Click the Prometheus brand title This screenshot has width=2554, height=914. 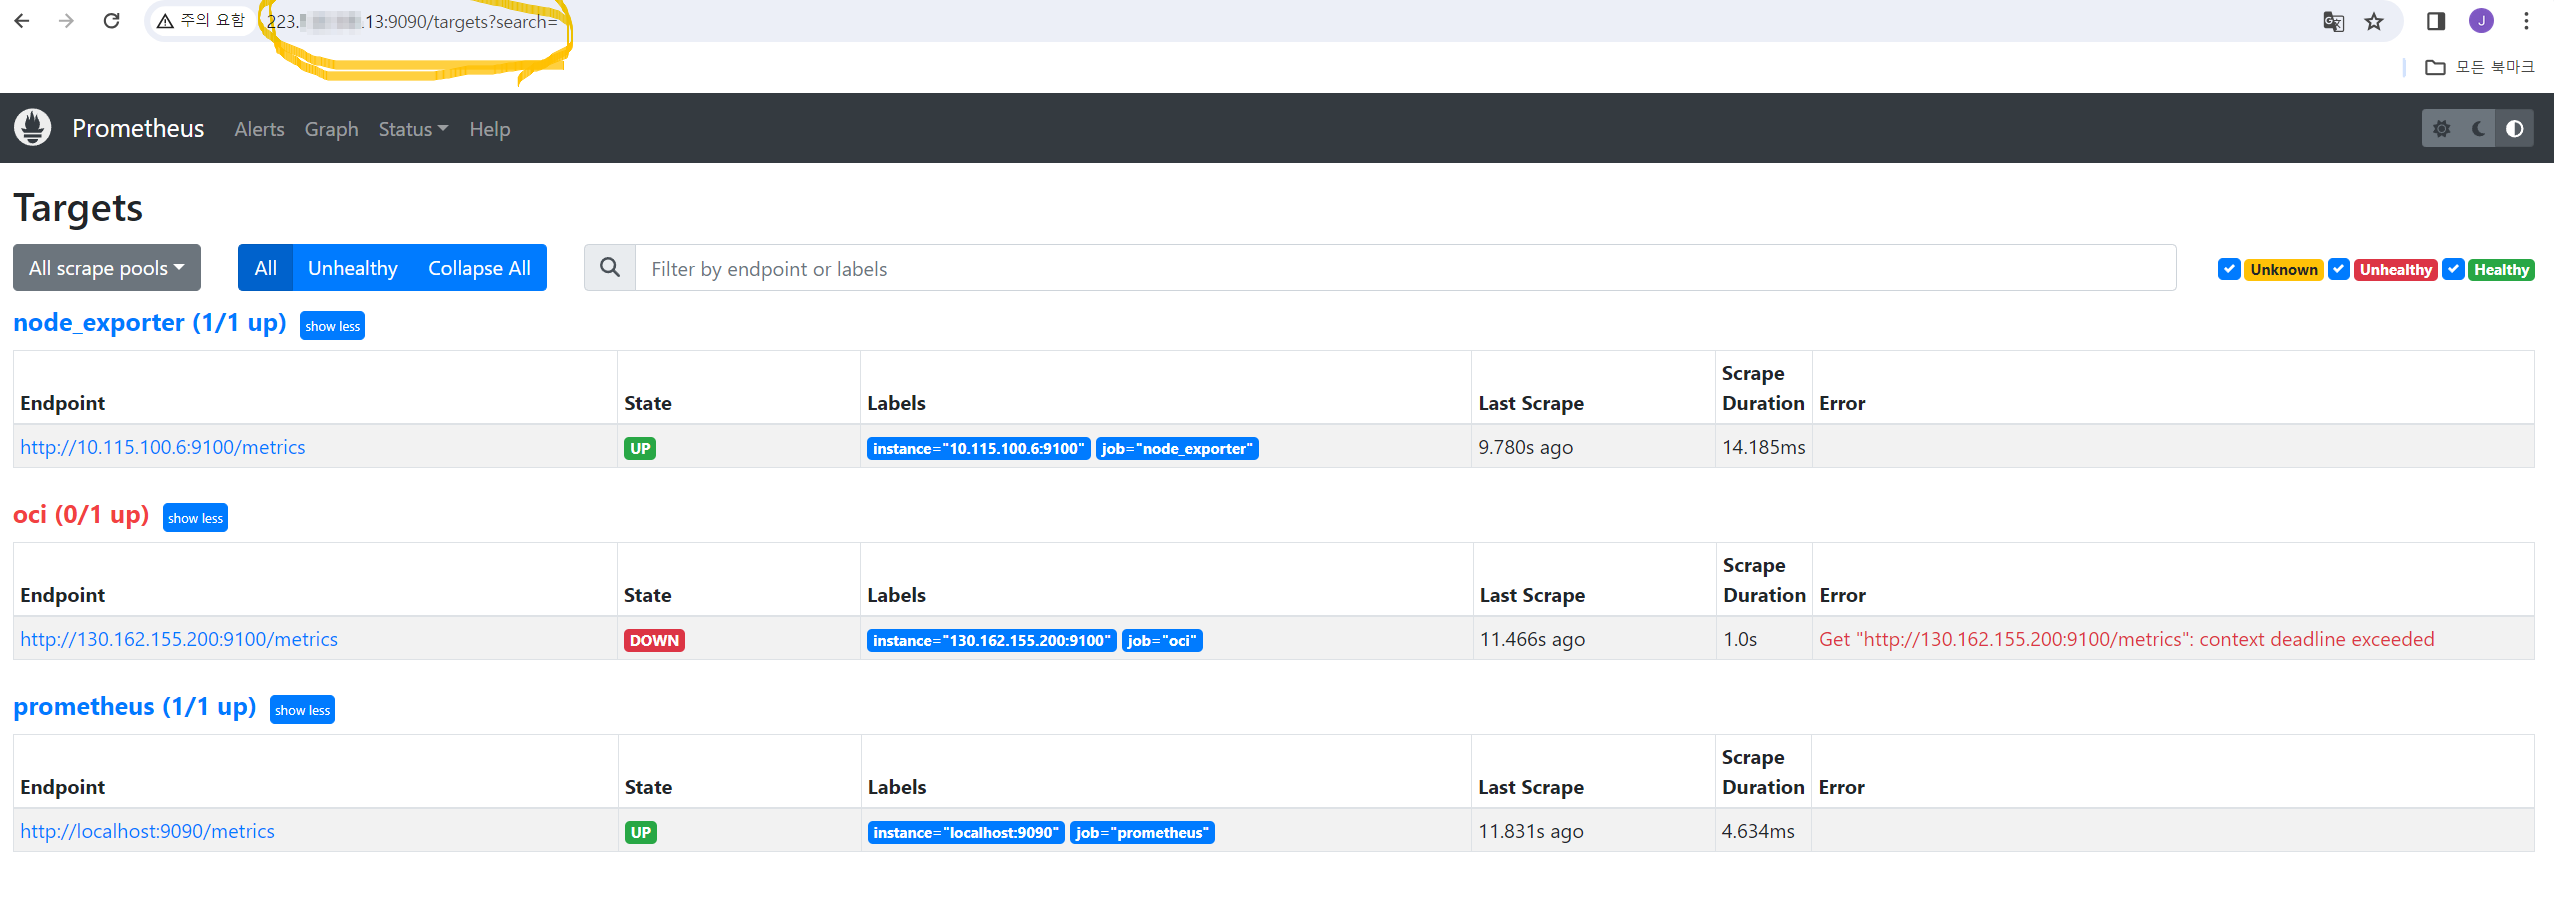[x=138, y=128]
